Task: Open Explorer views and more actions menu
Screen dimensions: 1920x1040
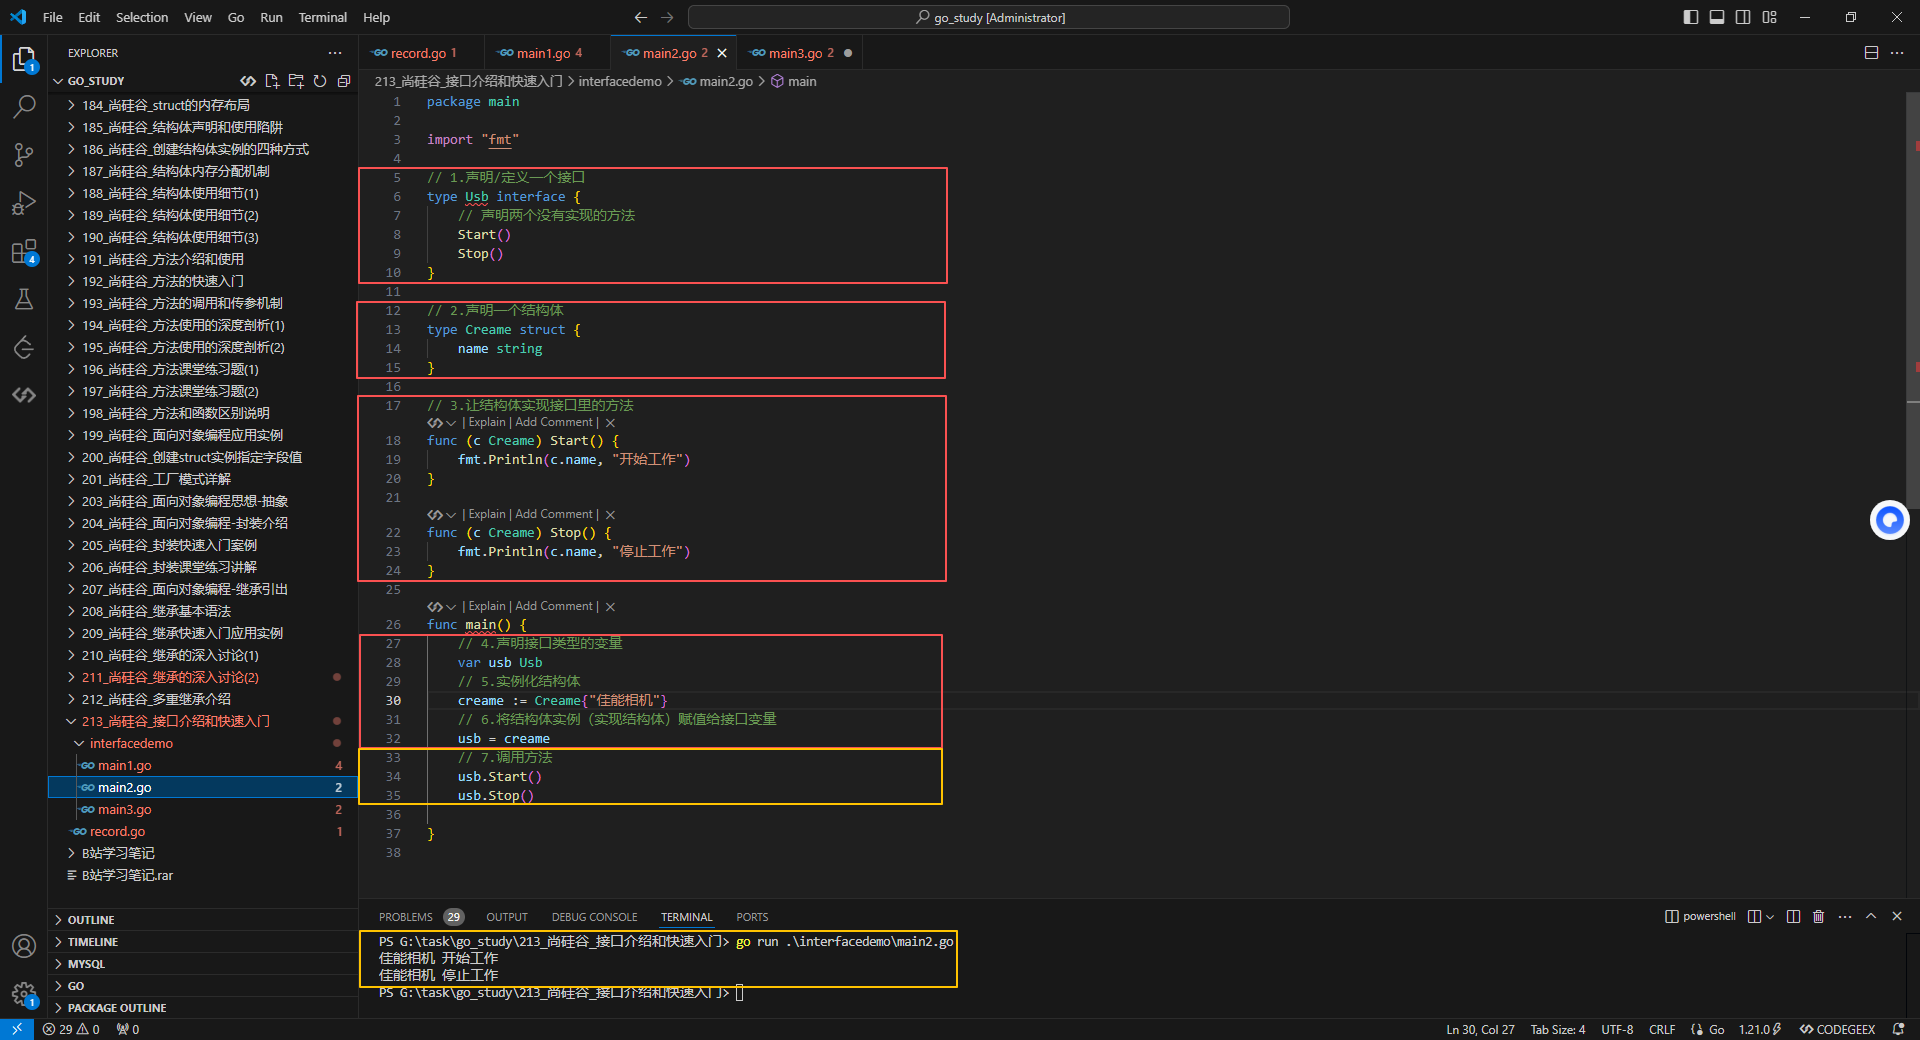Action: (335, 53)
